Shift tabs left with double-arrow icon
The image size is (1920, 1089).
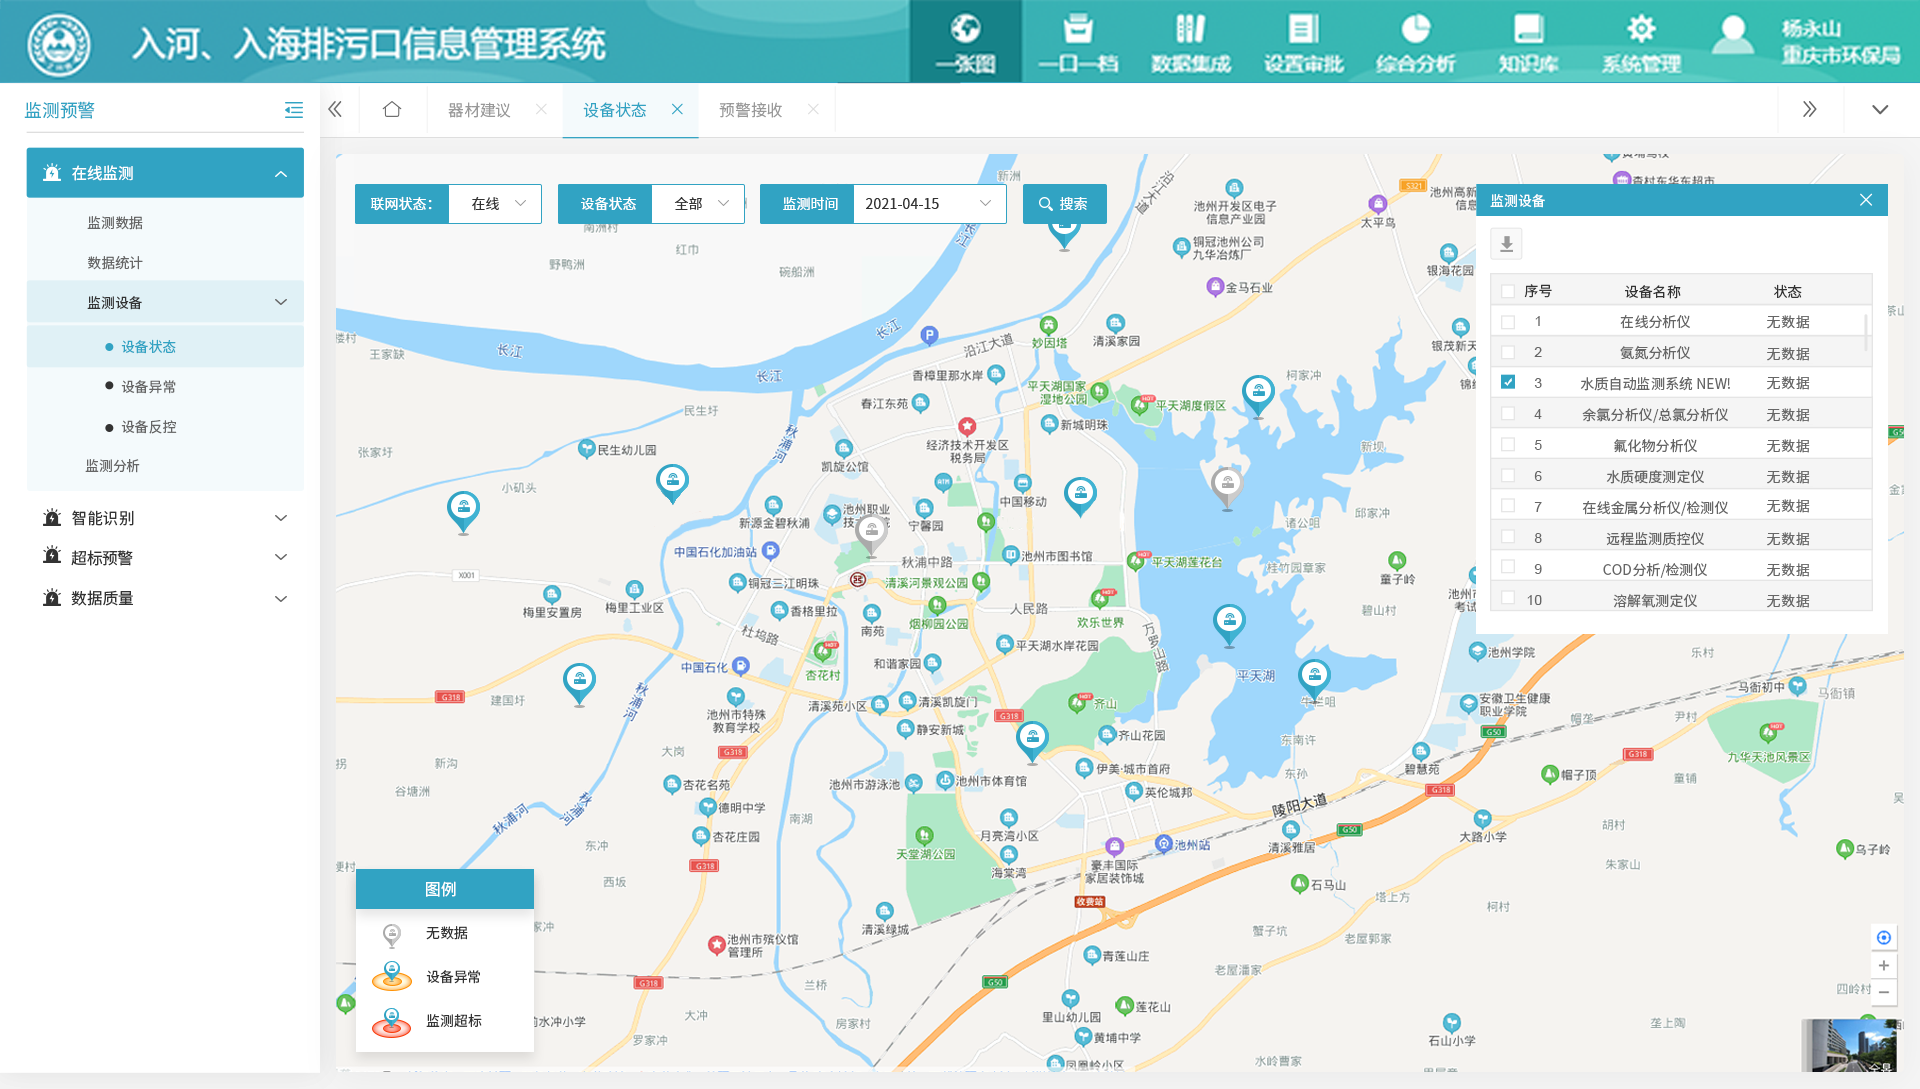335,109
